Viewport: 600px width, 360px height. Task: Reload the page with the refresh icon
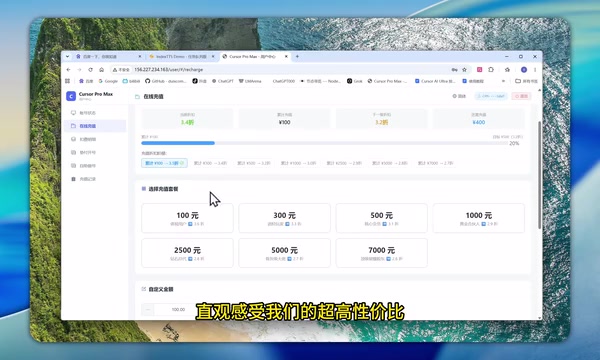(x=90, y=70)
